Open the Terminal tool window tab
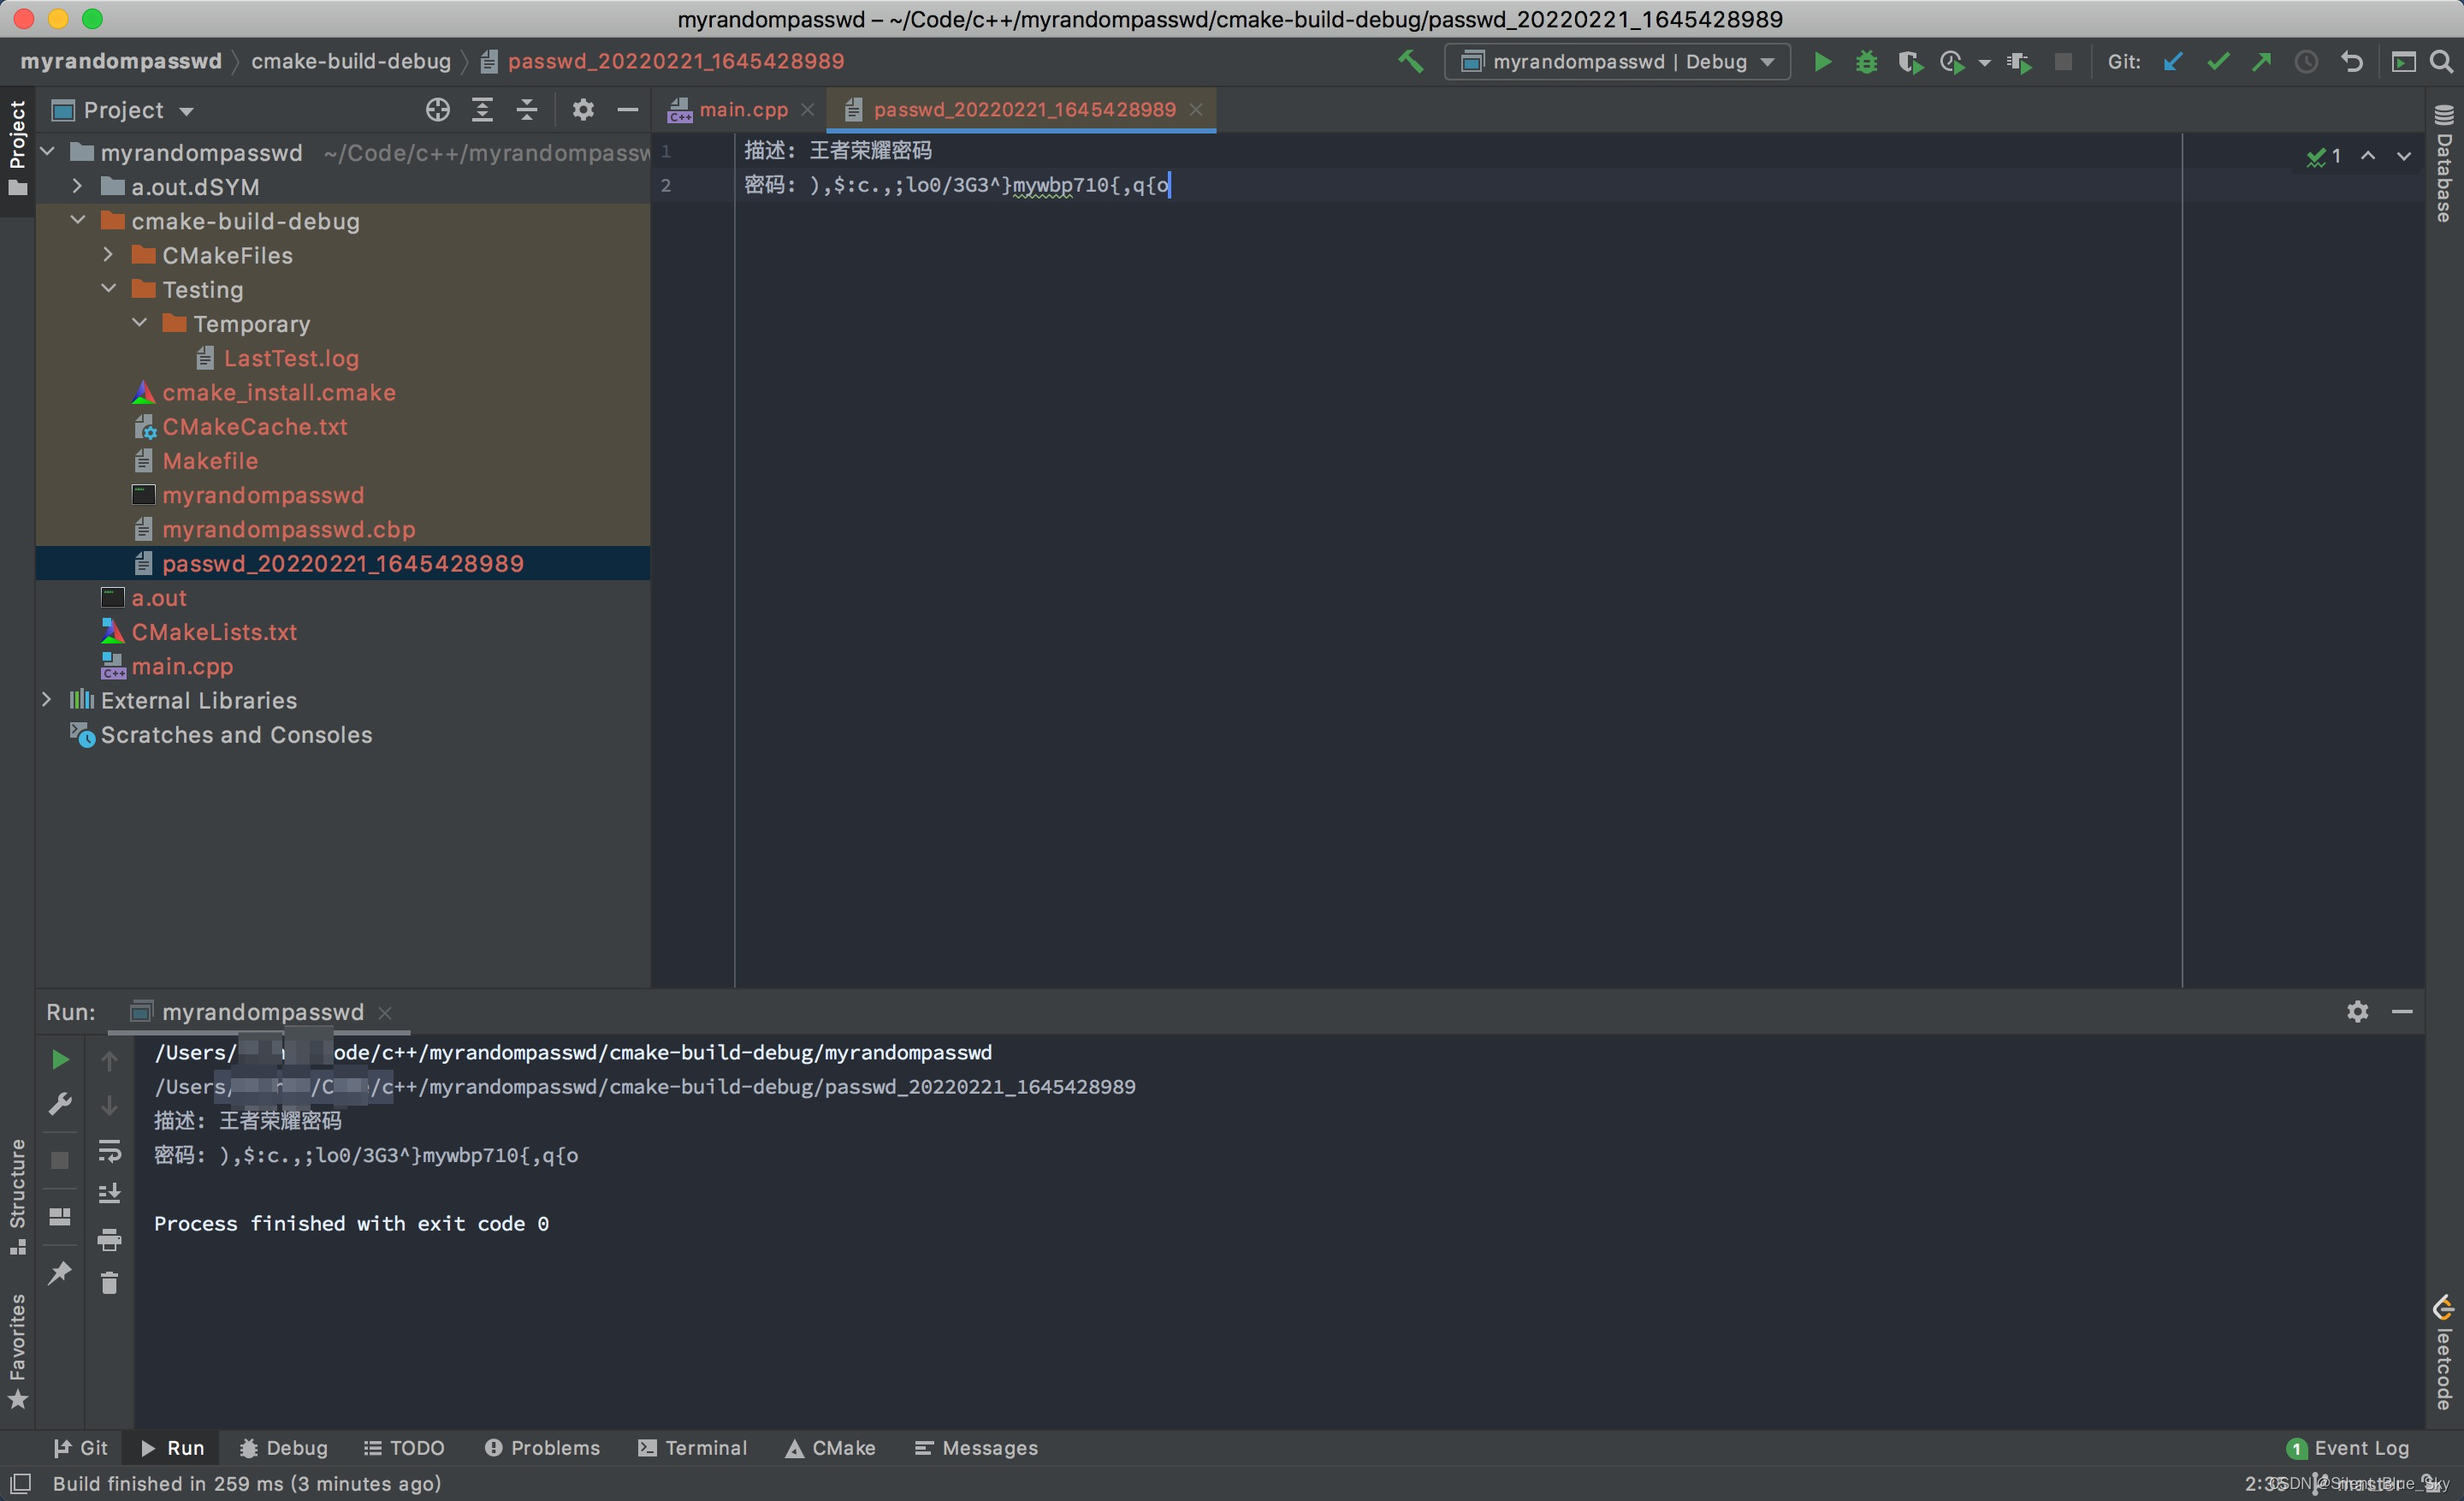This screenshot has height=1501, width=2464. 693,1447
